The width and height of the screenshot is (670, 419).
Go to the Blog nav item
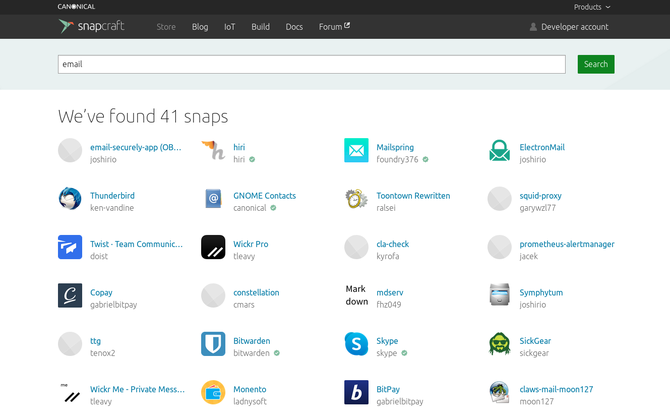(200, 27)
